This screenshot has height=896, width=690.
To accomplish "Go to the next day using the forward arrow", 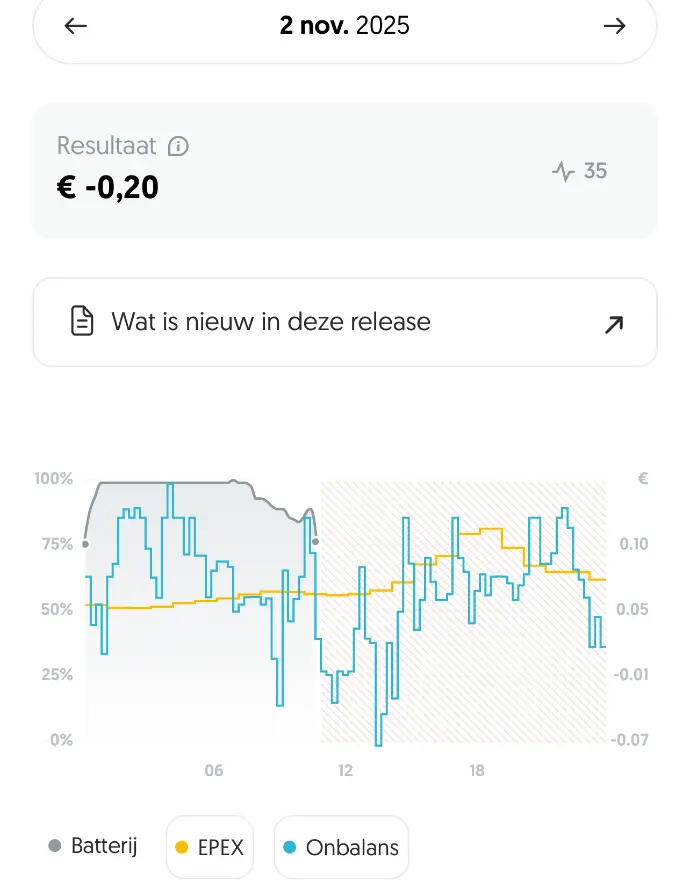I will [x=614, y=26].
